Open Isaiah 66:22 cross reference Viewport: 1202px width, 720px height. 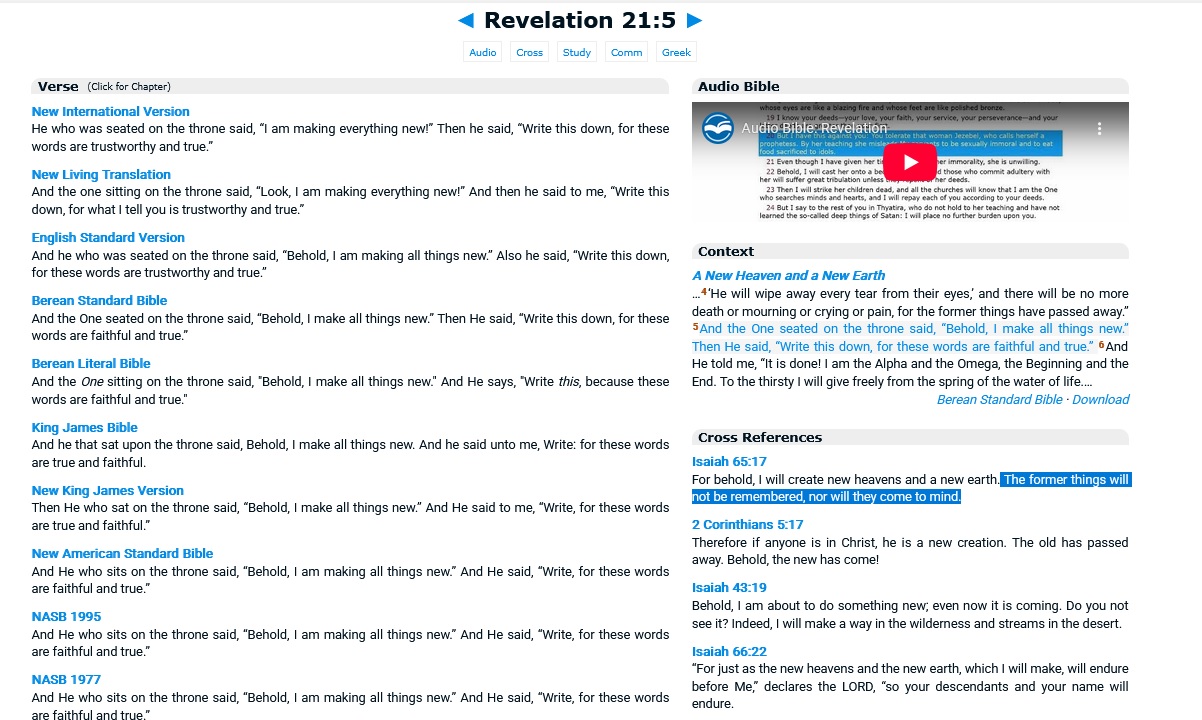(x=729, y=651)
